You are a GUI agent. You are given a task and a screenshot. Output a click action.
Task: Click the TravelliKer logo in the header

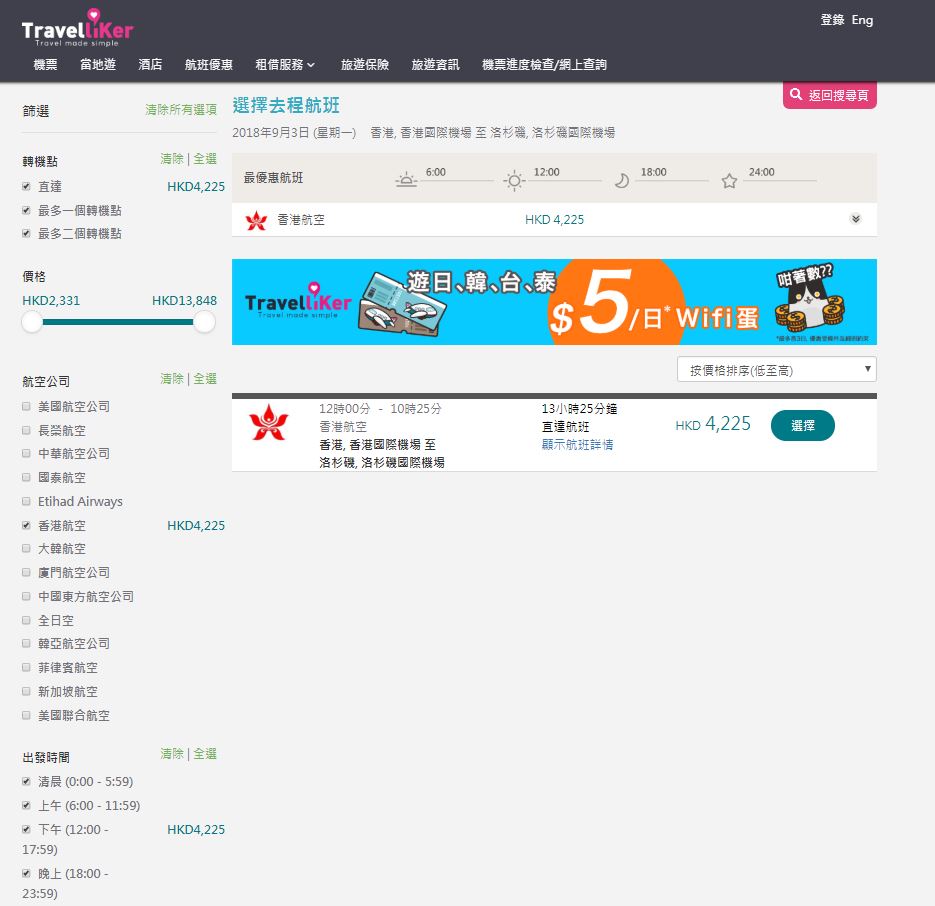click(77, 27)
